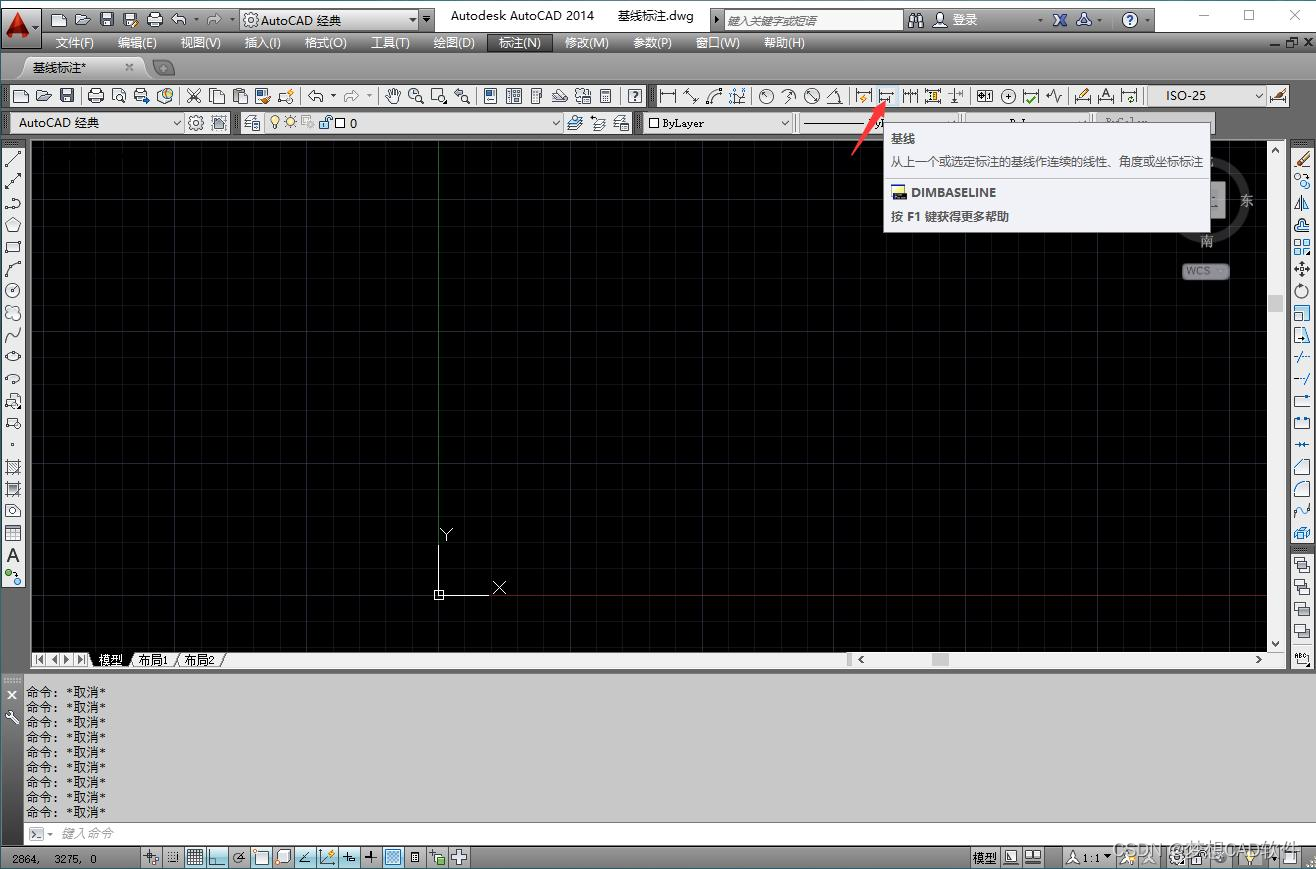Image resolution: width=1316 pixels, height=869 pixels.
Task: Toggle Polar tracking in status bar
Action: 239,857
